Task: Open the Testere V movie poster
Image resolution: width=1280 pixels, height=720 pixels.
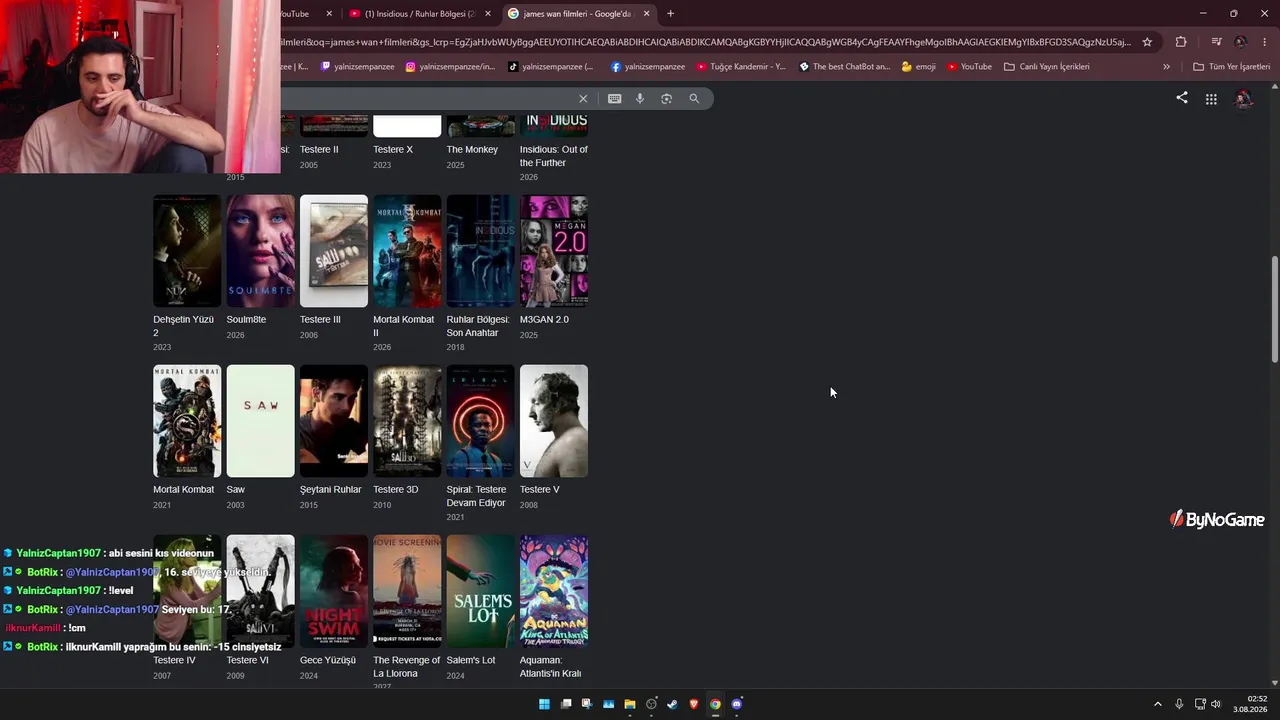Action: pos(554,421)
